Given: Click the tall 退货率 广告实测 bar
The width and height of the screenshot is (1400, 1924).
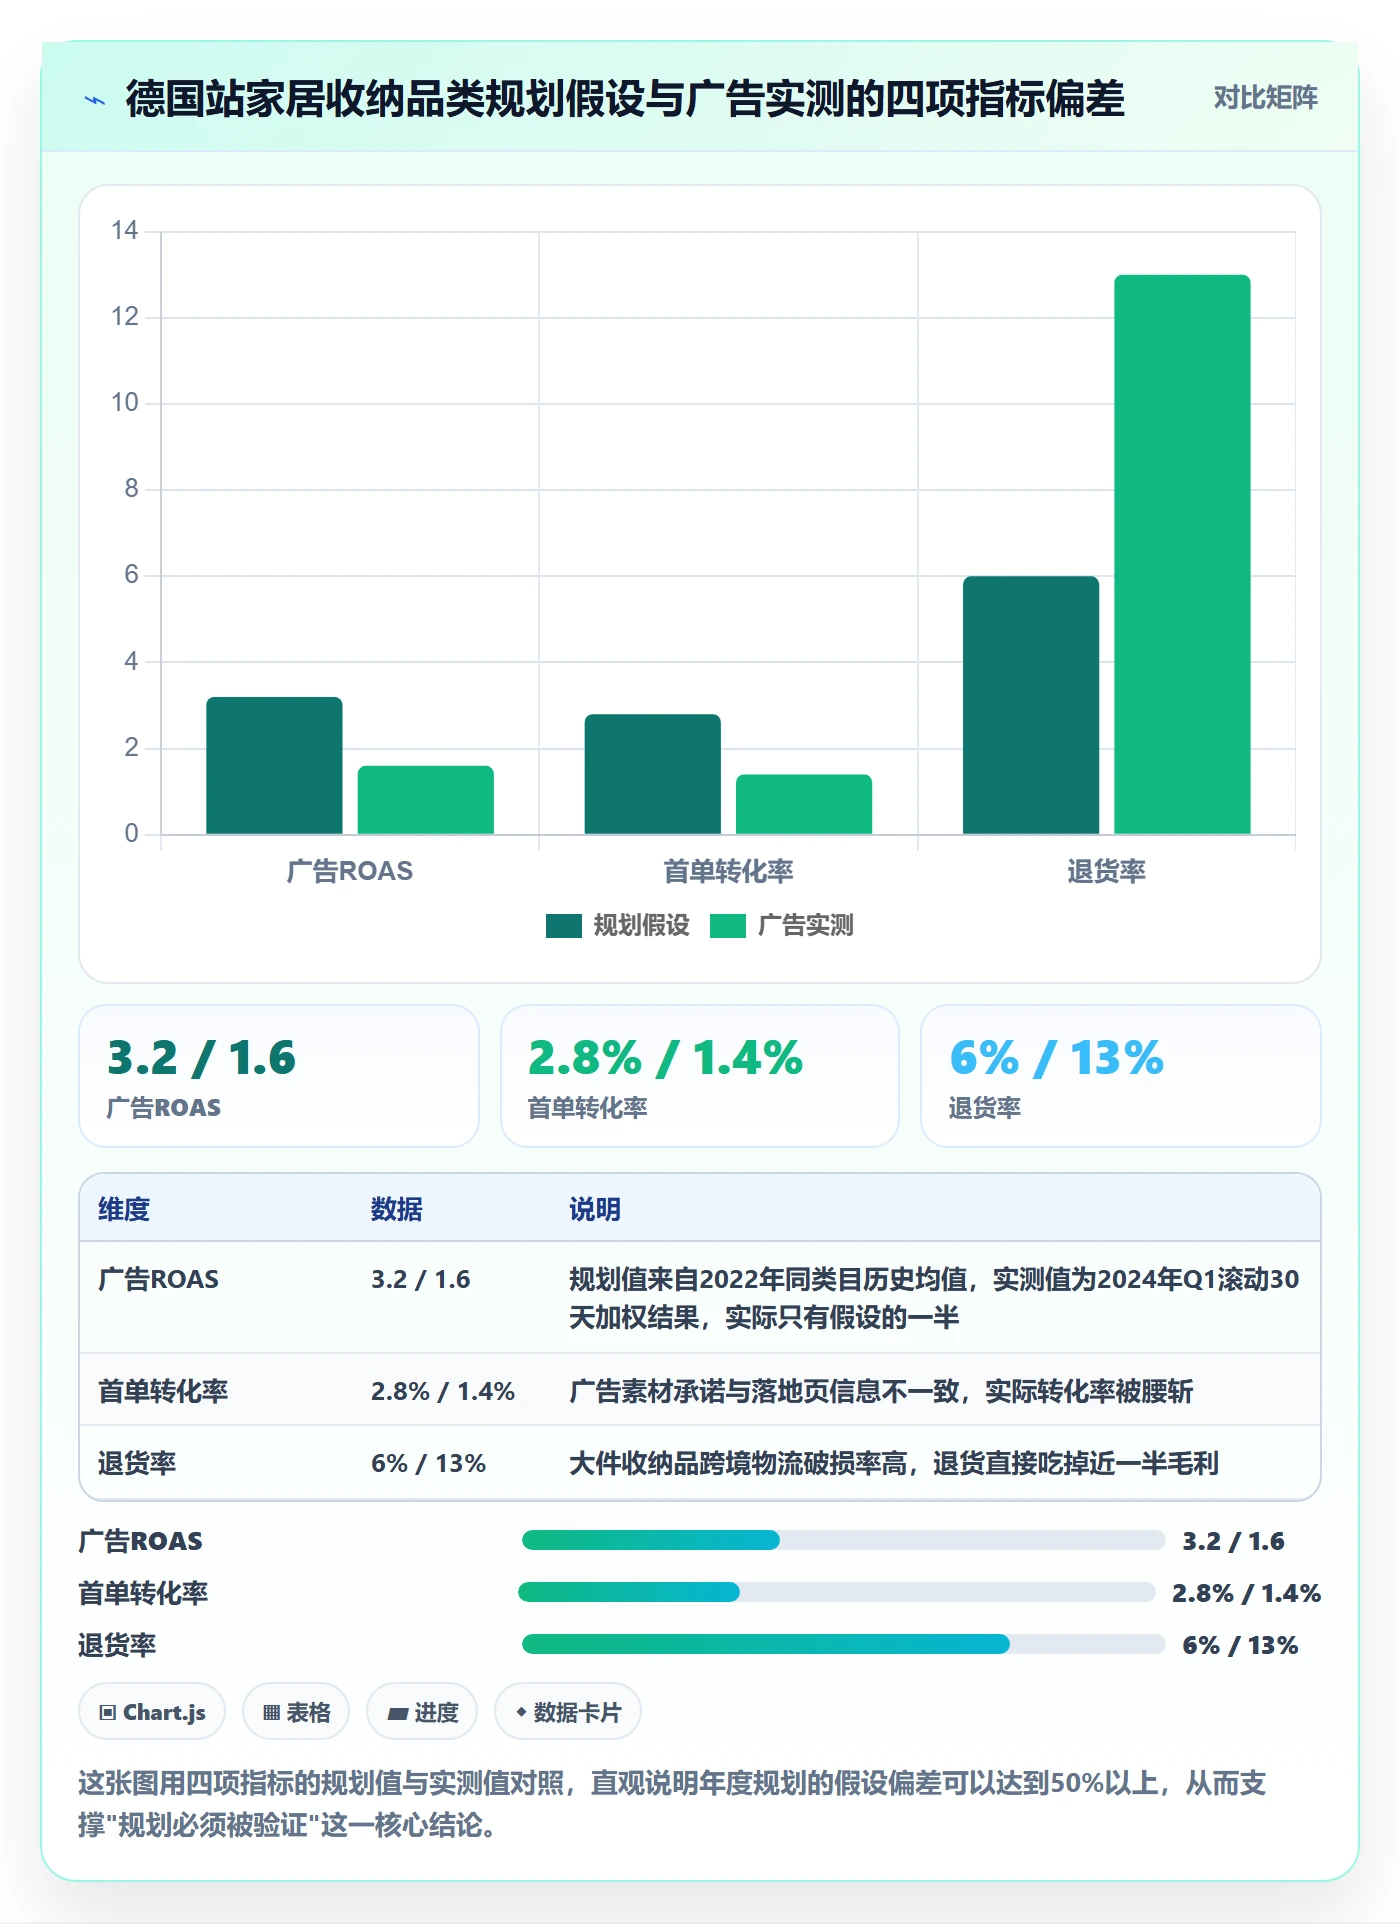Looking at the screenshot, I should pyautogui.click(x=1182, y=554).
